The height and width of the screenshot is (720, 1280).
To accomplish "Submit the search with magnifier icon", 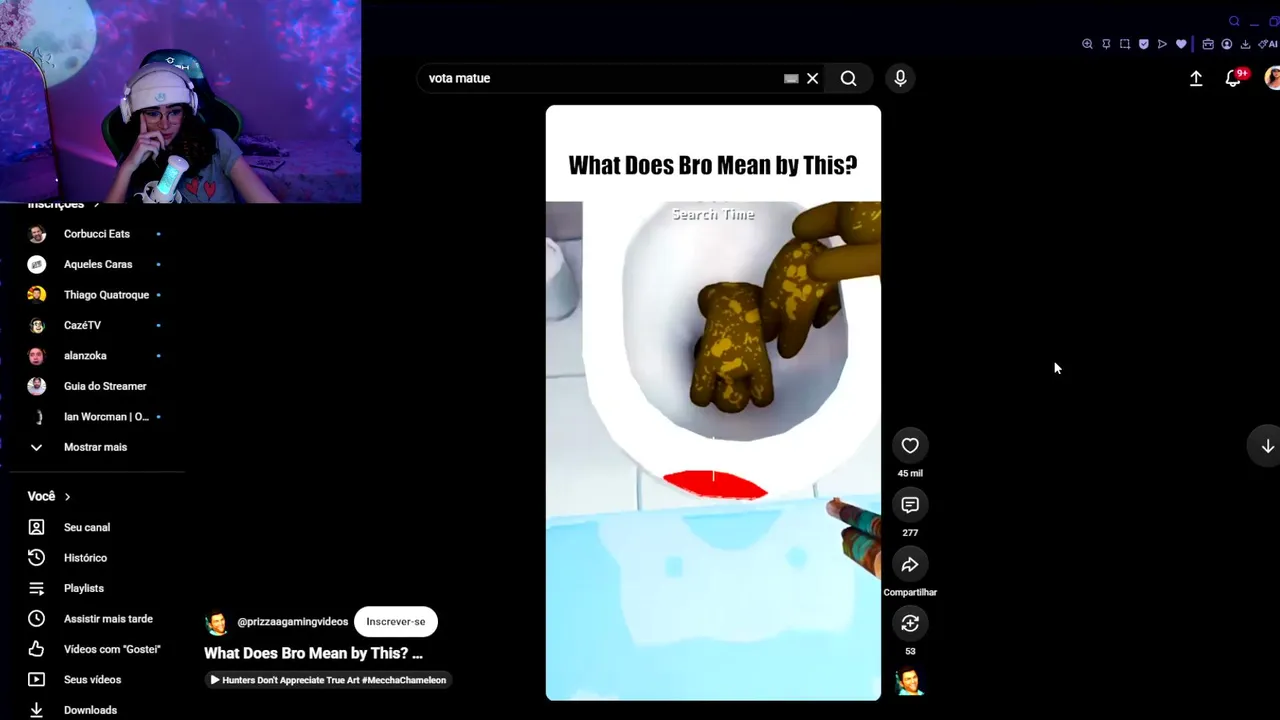I will 849,78.
